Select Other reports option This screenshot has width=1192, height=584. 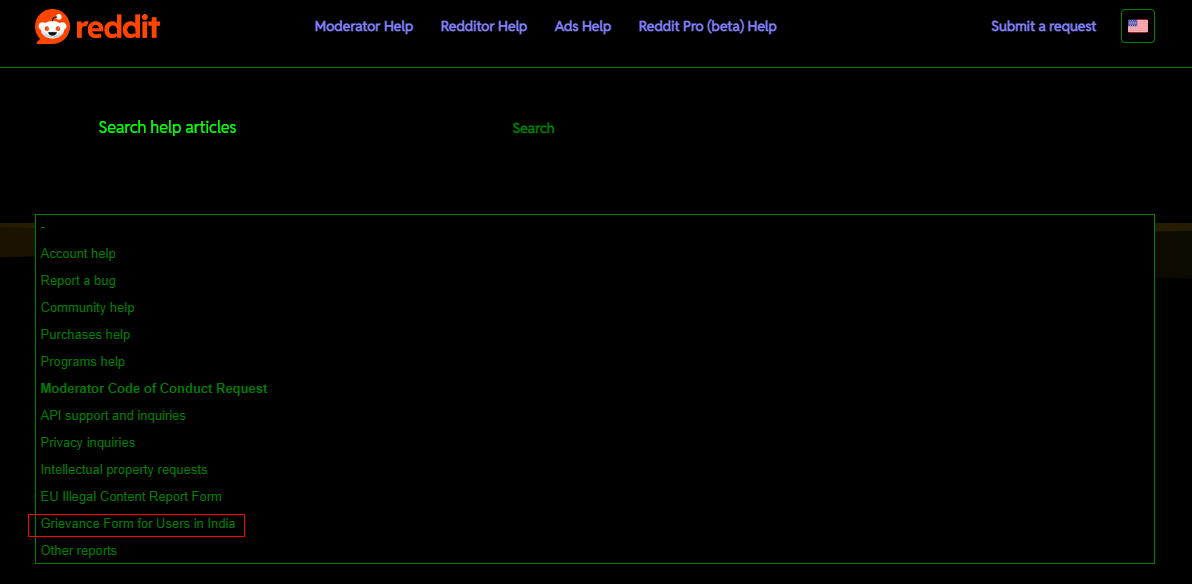point(594,551)
